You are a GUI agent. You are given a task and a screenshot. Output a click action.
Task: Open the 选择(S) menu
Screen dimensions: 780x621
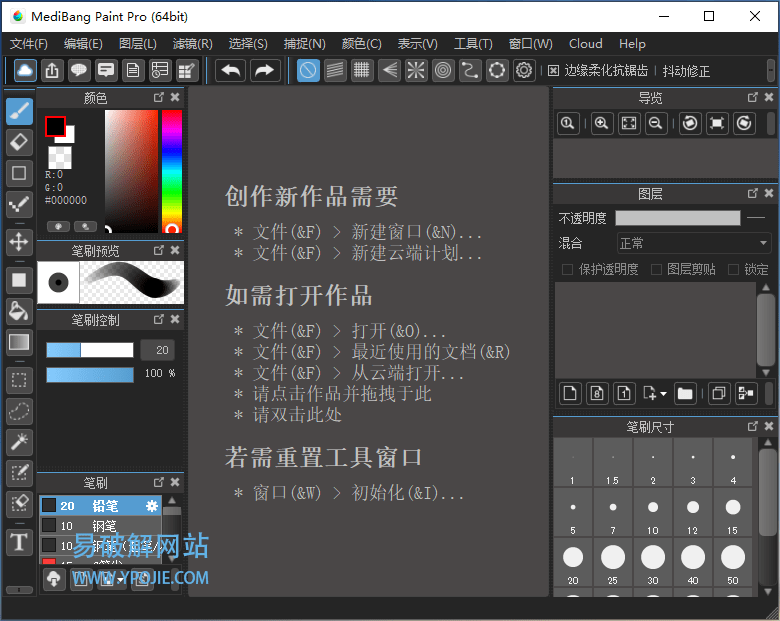click(248, 44)
